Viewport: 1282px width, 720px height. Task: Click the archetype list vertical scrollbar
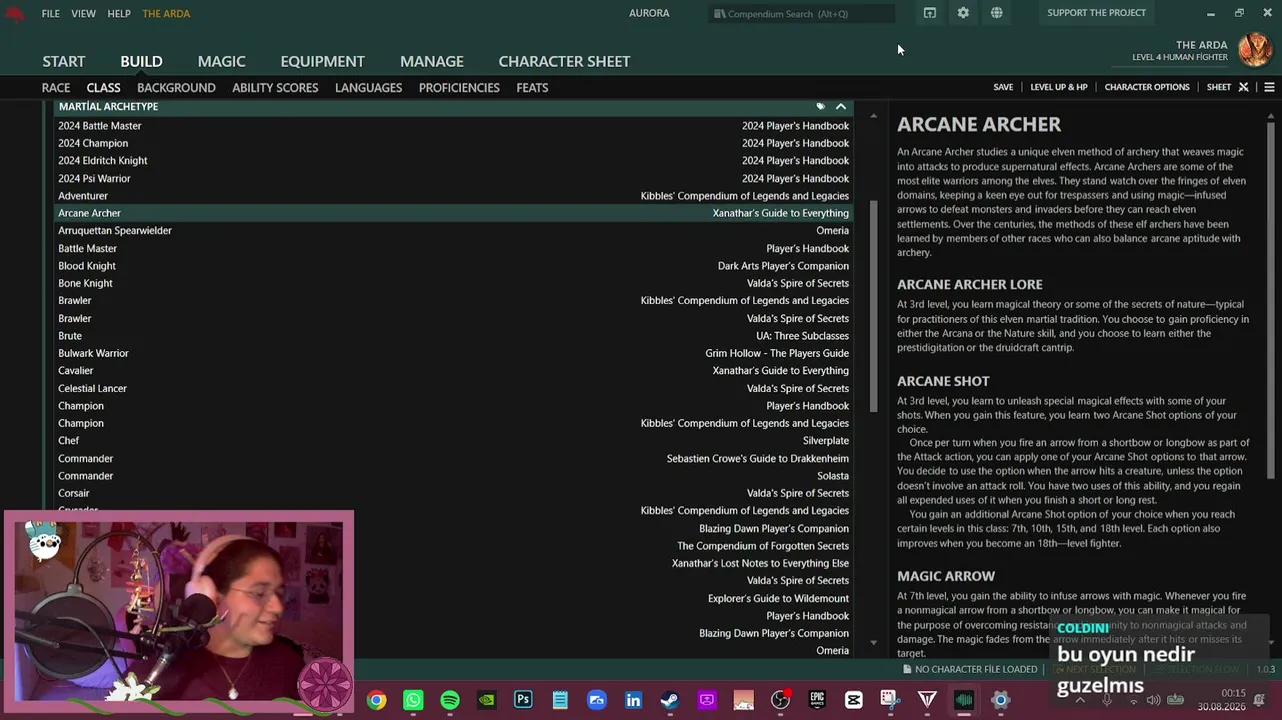(x=874, y=305)
